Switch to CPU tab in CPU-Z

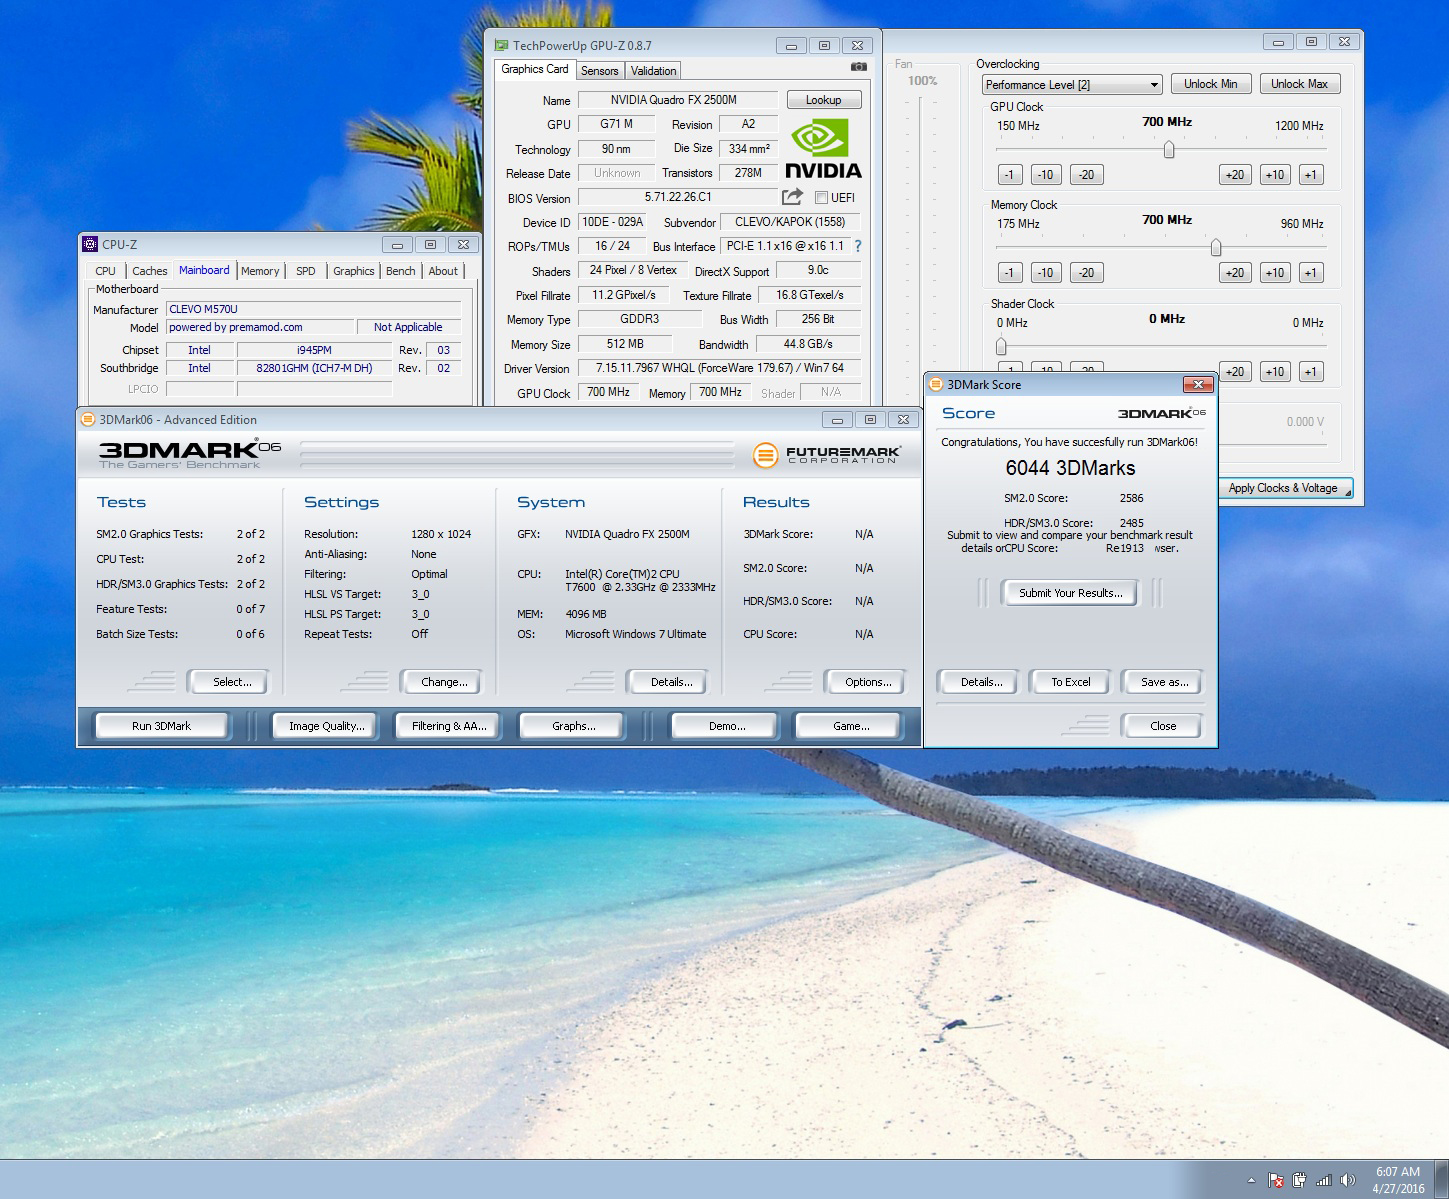tap(105, 271)
